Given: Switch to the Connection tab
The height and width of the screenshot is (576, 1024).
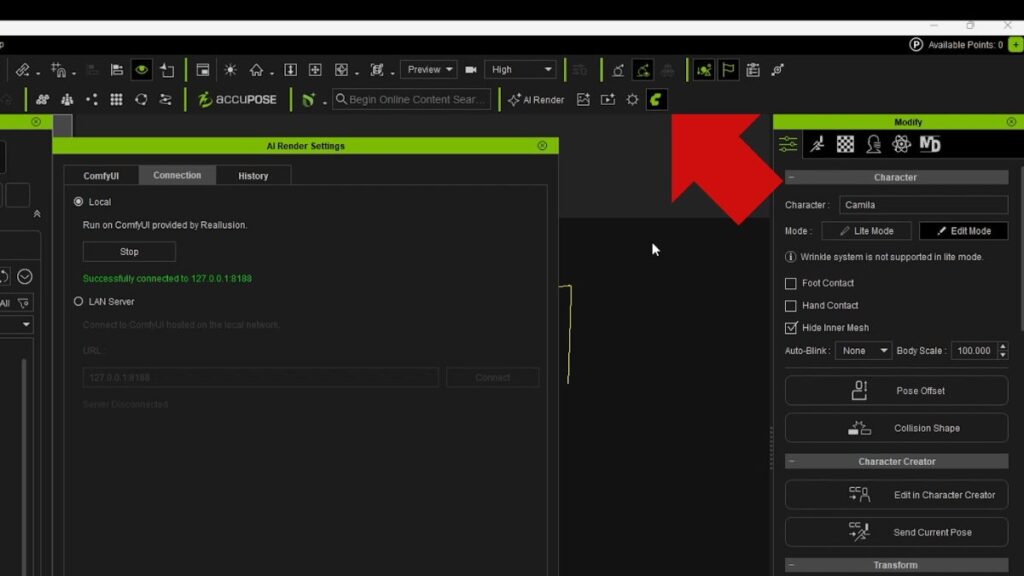Looking at the screenshot, I should [x=177, y=175].
